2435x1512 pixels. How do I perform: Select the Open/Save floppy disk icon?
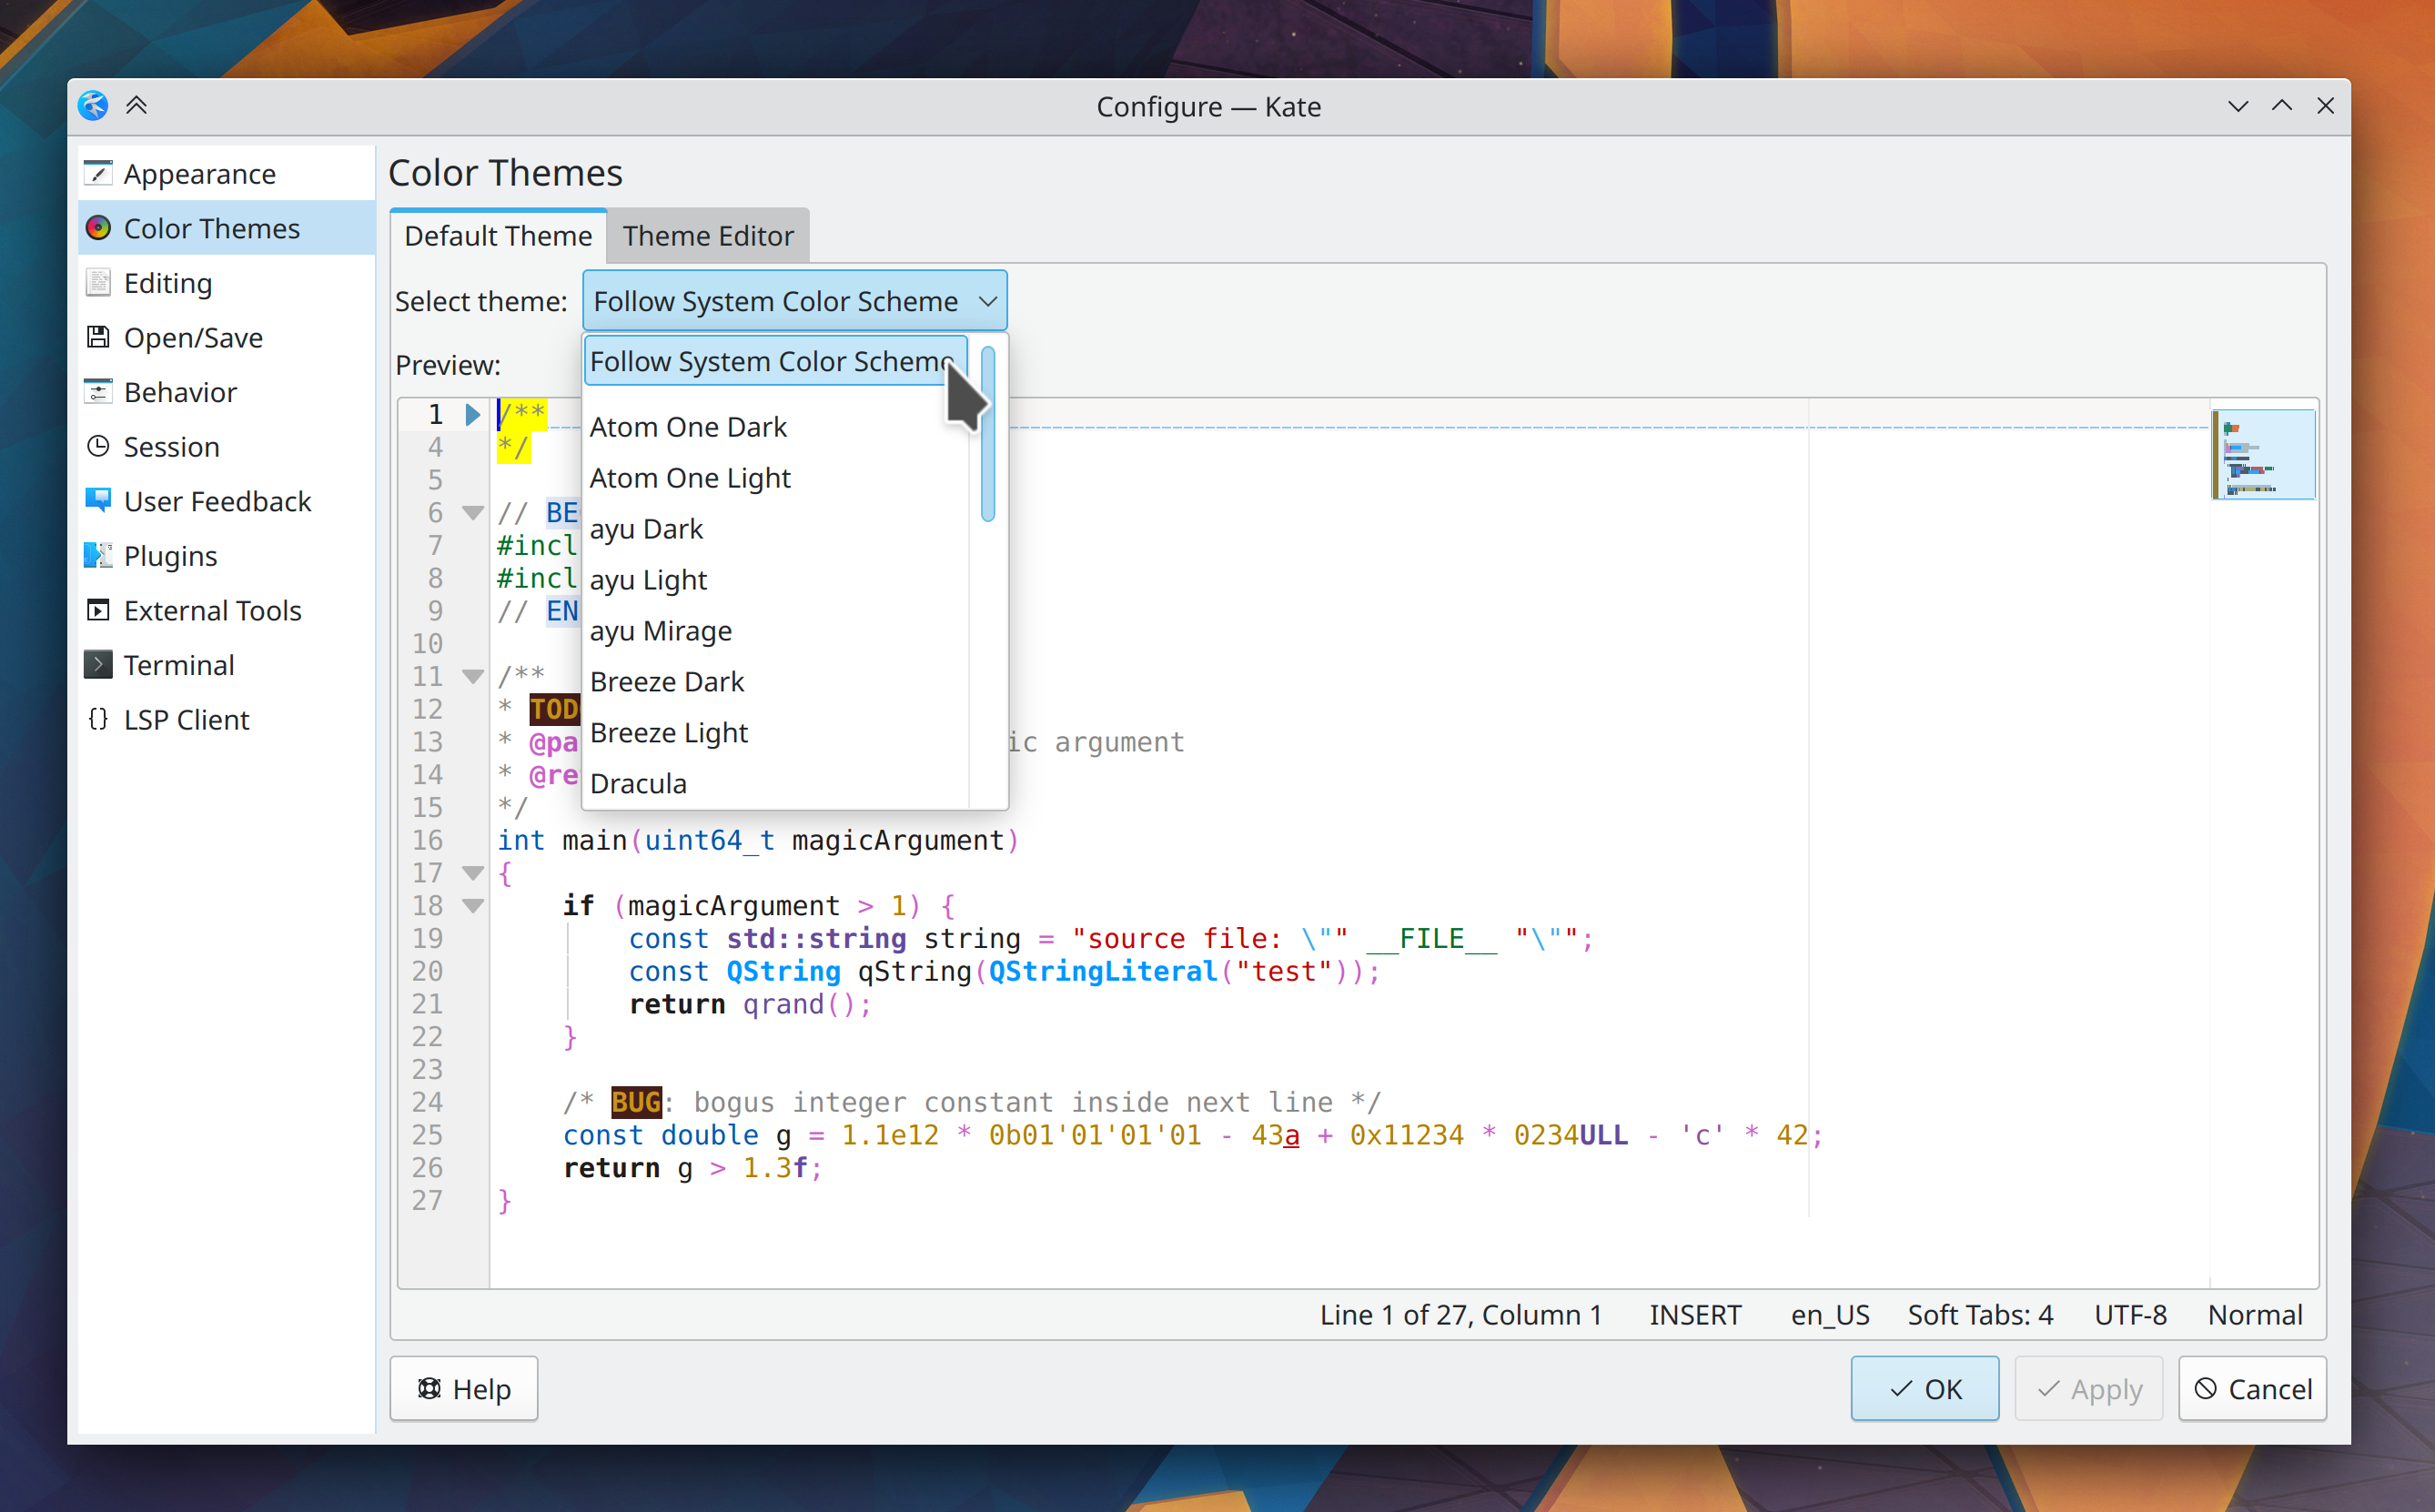pos(98,337)
